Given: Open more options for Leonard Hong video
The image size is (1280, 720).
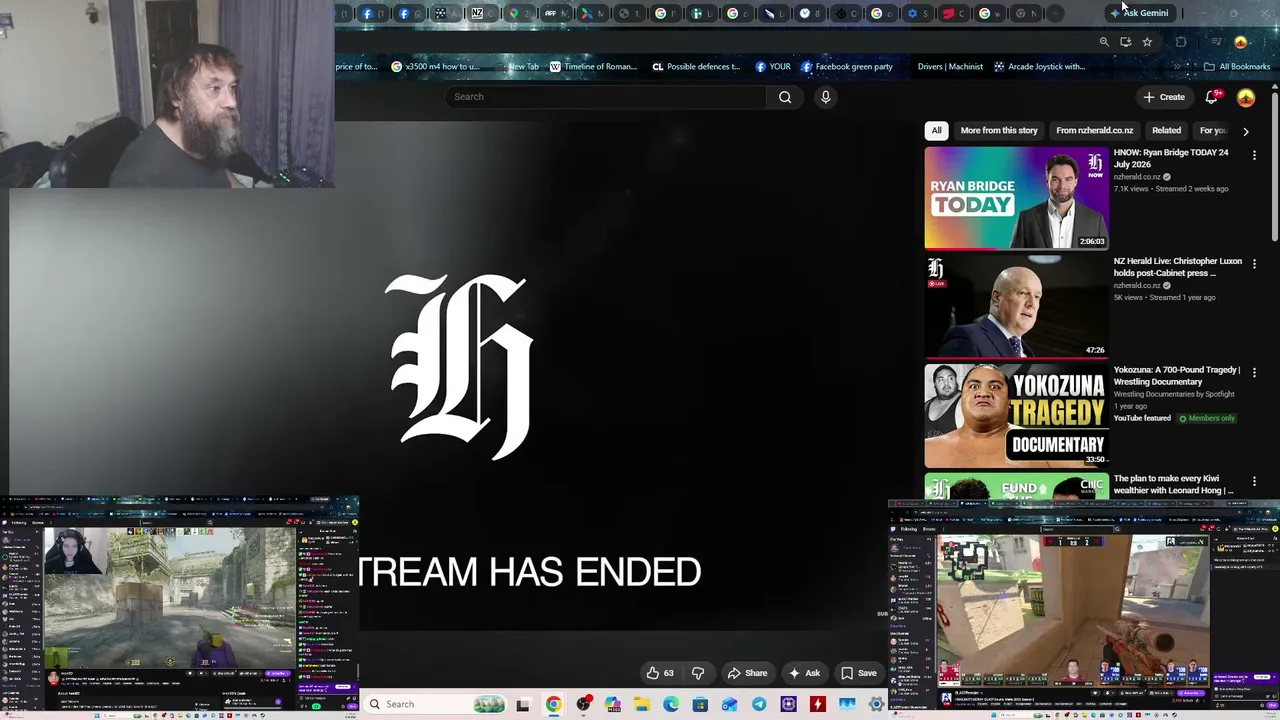Looking at the screenshot, I should 1254,481.
